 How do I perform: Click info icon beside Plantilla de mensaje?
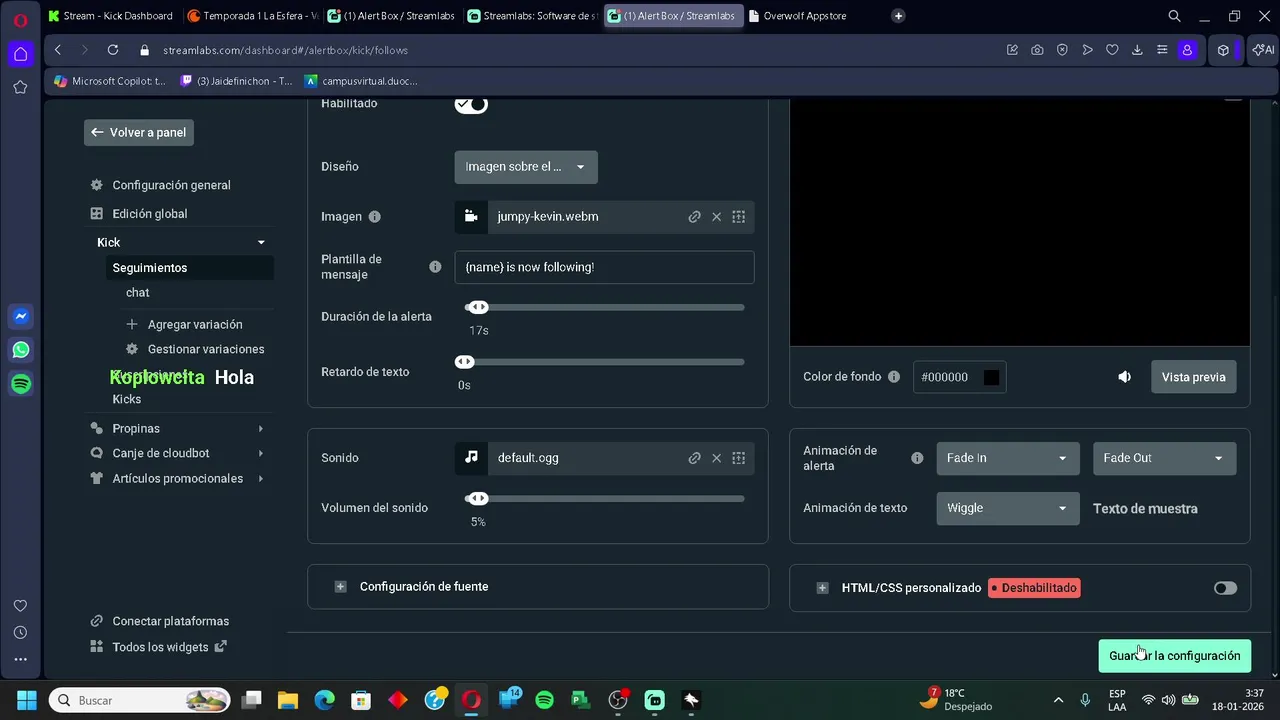[435, 267]
